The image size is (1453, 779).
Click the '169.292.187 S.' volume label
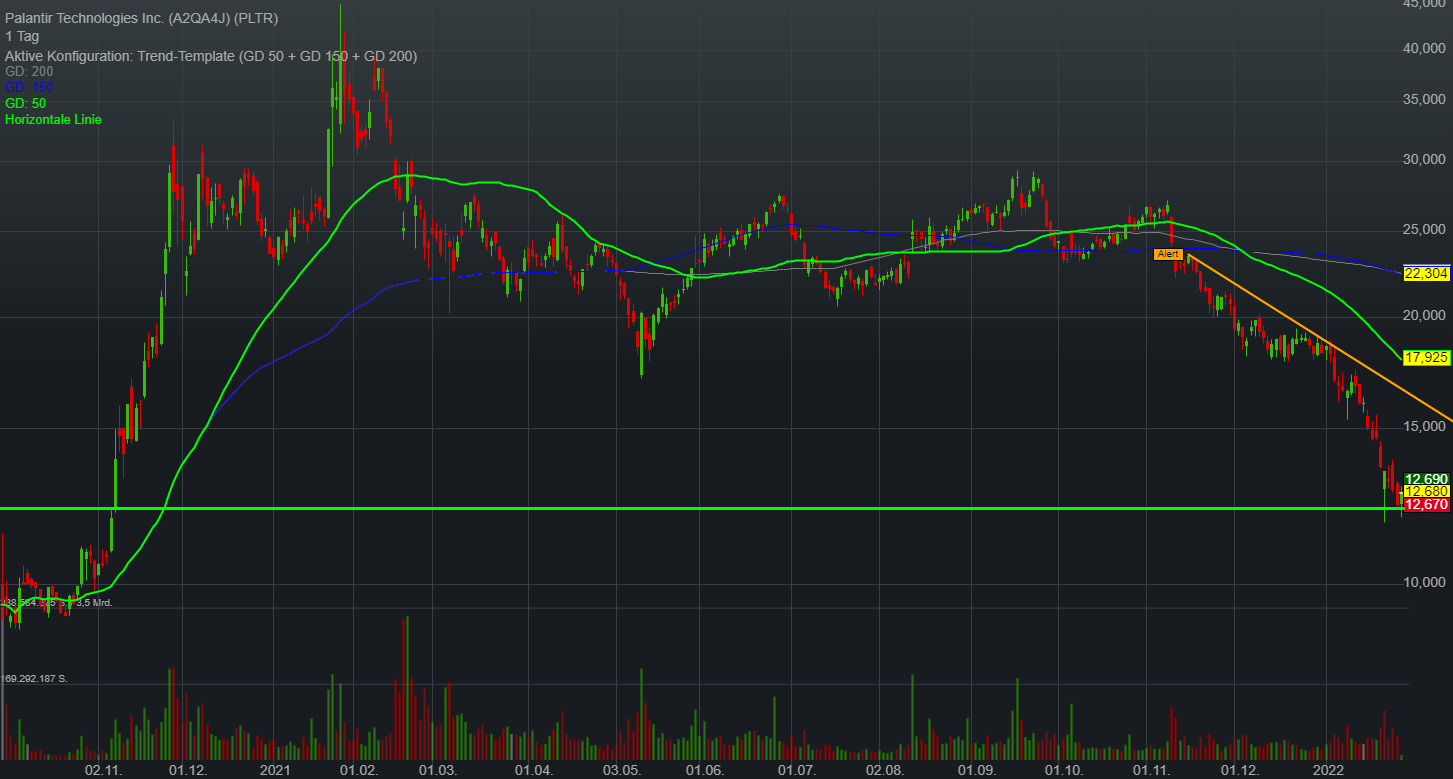point(35,679)
